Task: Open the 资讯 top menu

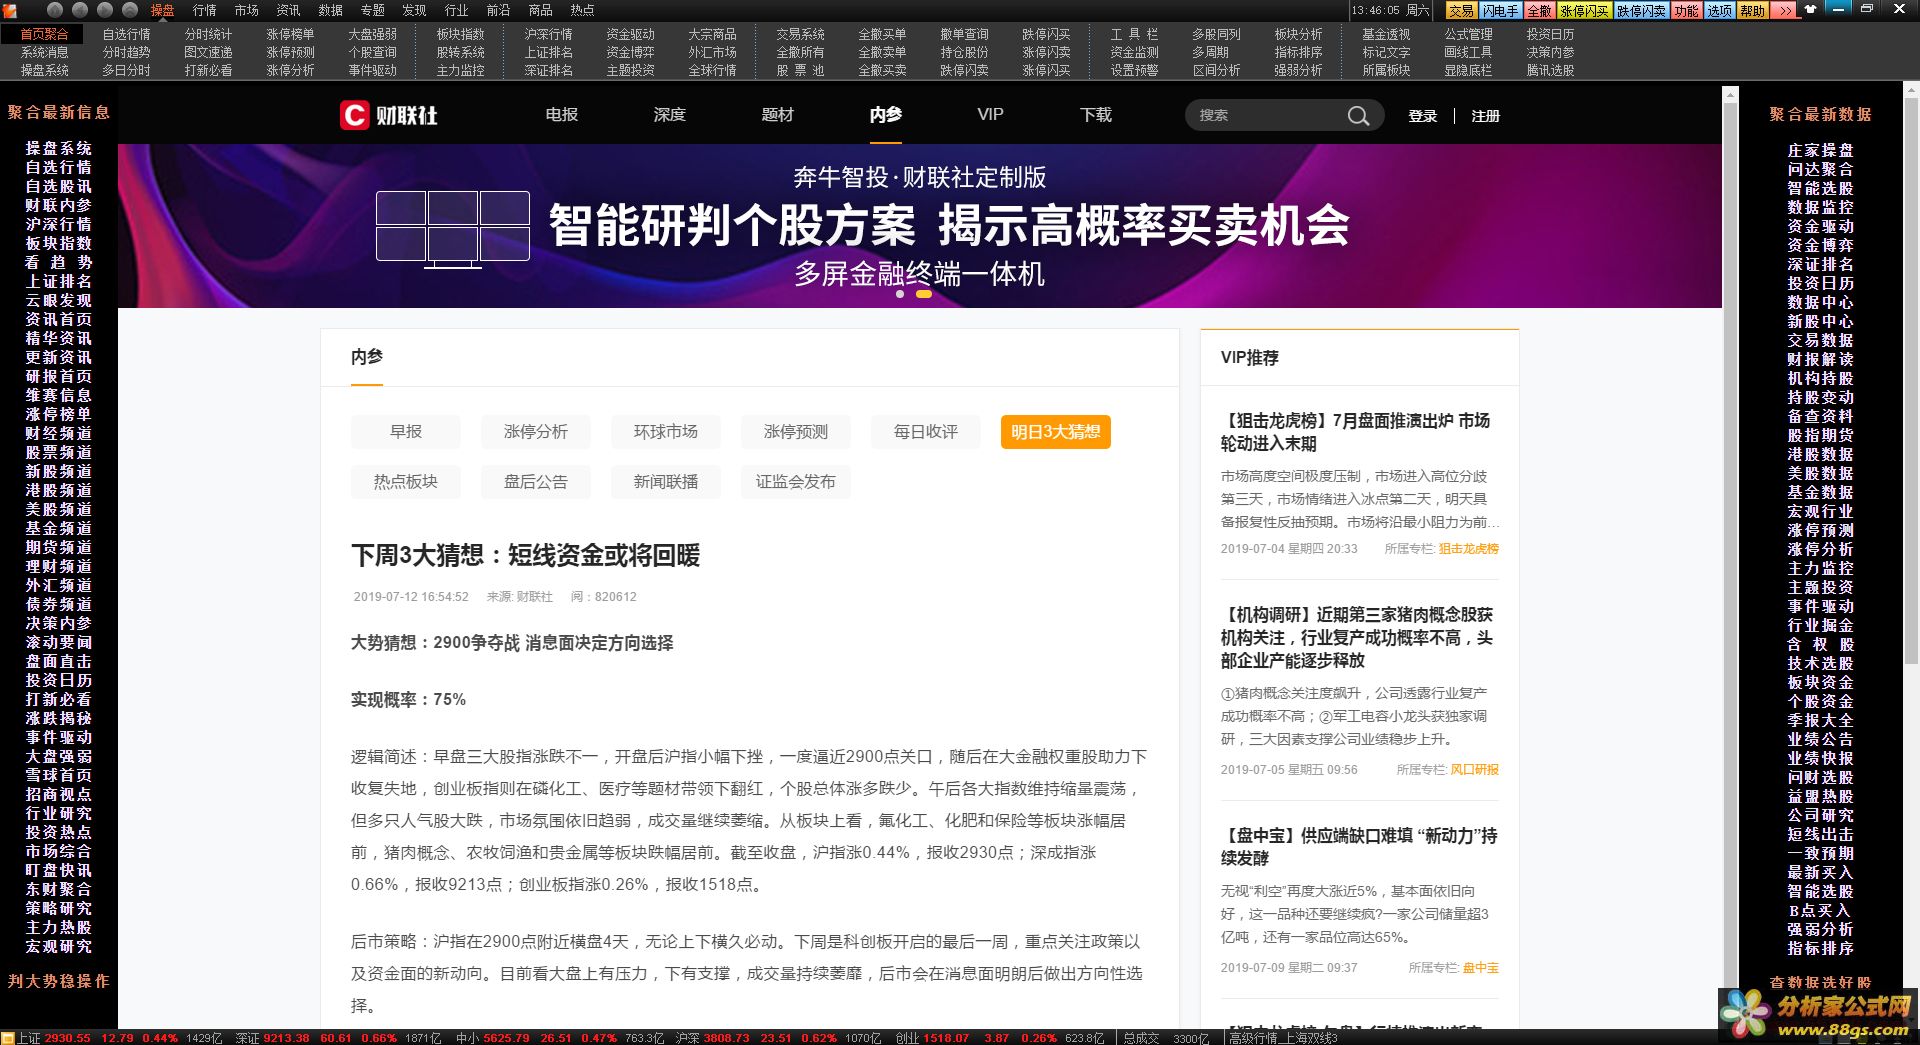Action: coord(288,10)
